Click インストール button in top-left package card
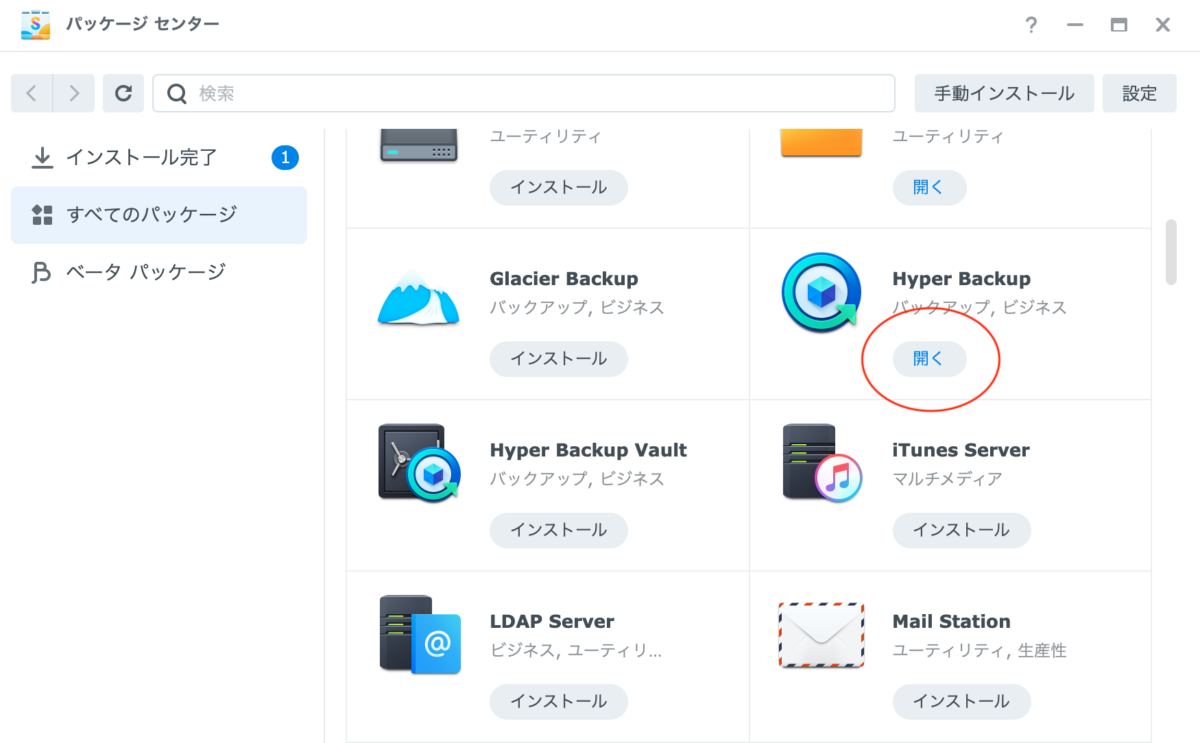The width and height of the screenshot is (1200, 743). click(x=558, y=187)
